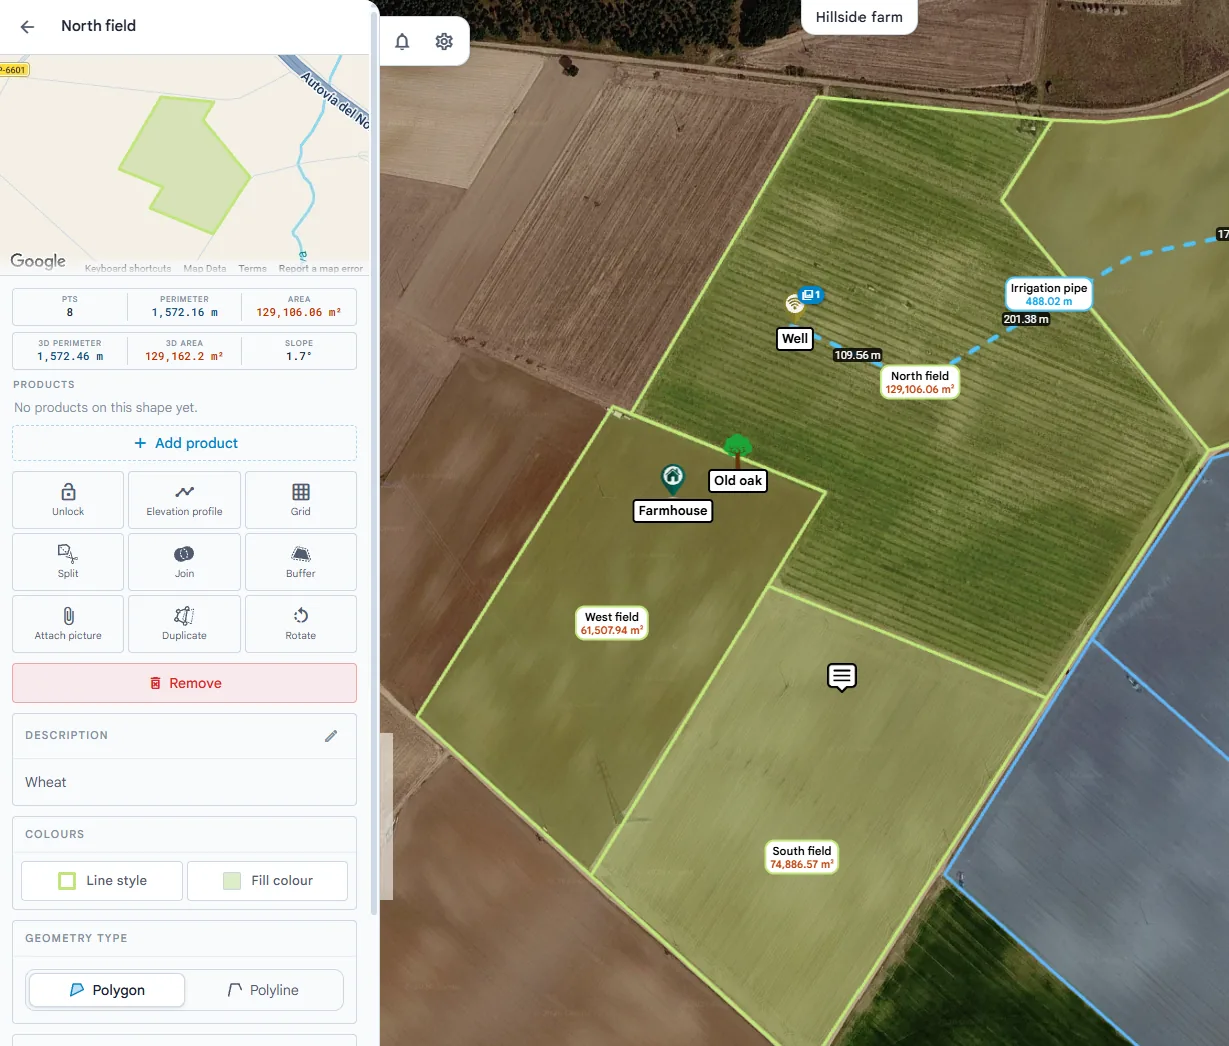Open the blue device badge near Well
1229x1046 pixels.
pyautogui.click(x=811, y=295)
